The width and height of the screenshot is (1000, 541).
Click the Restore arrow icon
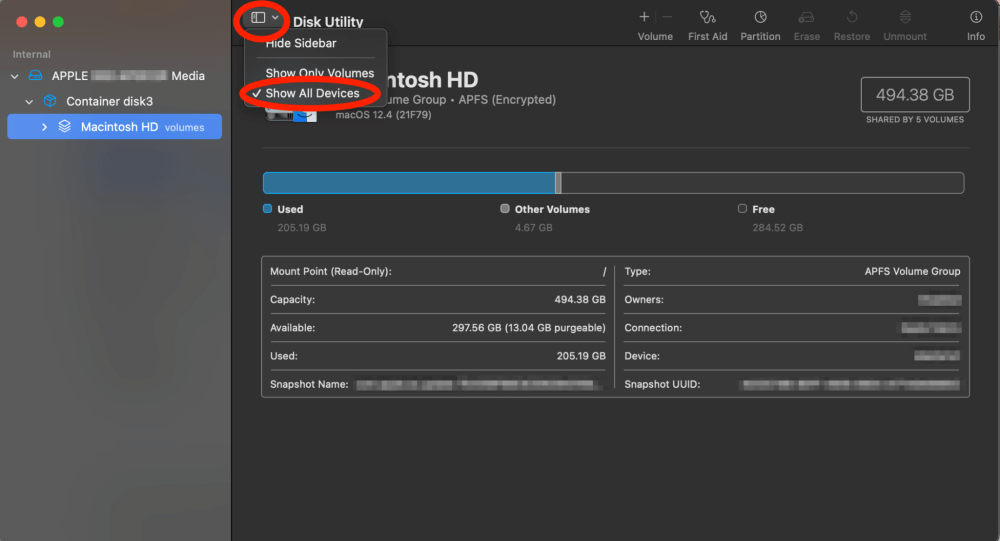pos(852,17)
